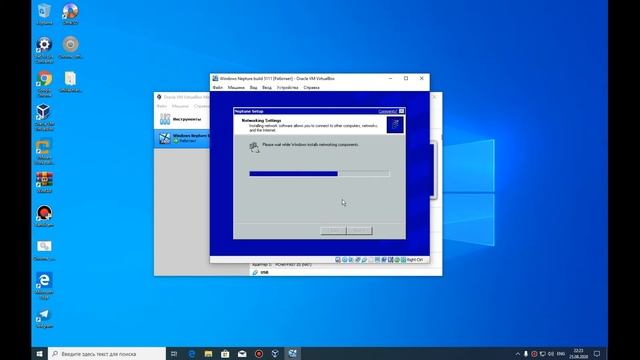This screenshot has height=360, width=640.
Task: Show hidden tray icons chevron
Action: pyautogui.click(x=518, y=353)
